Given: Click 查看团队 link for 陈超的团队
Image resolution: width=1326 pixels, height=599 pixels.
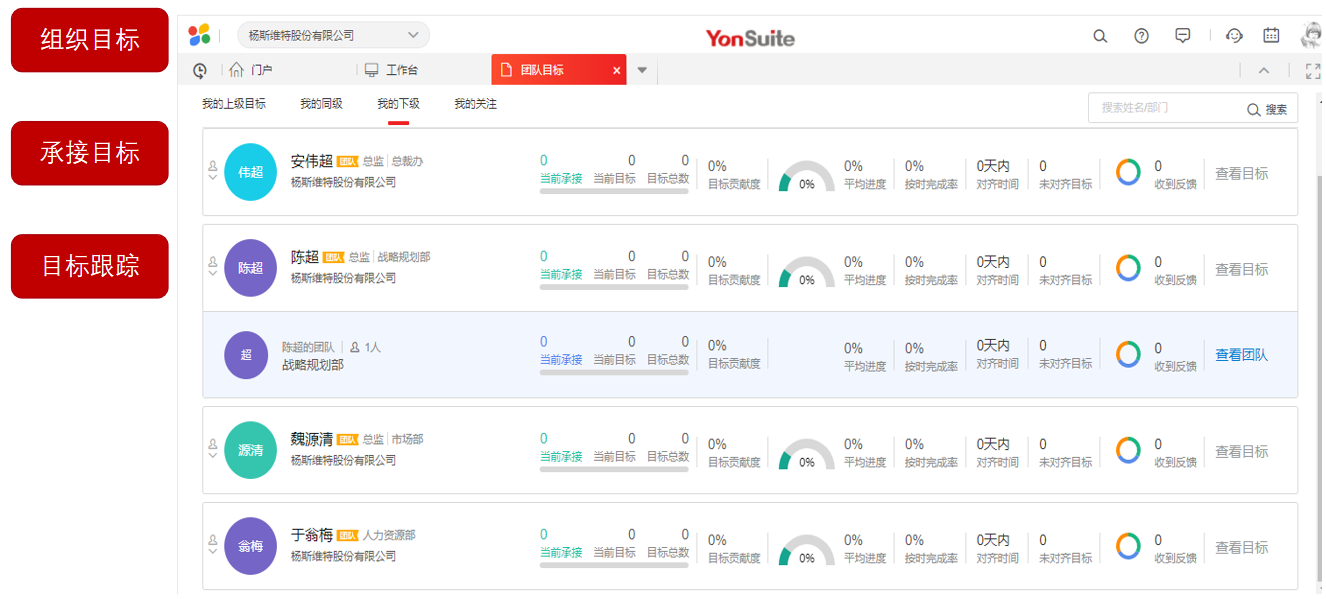Looking at the screenshot, I should (1241, 355).
